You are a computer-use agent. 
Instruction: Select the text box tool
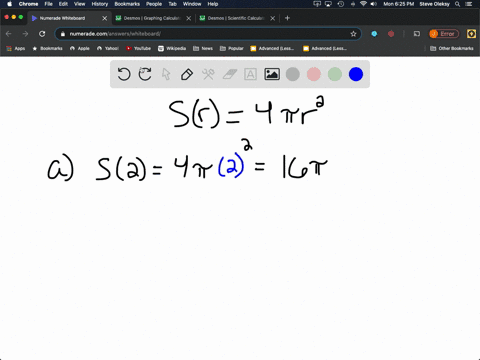coord(250,74)
